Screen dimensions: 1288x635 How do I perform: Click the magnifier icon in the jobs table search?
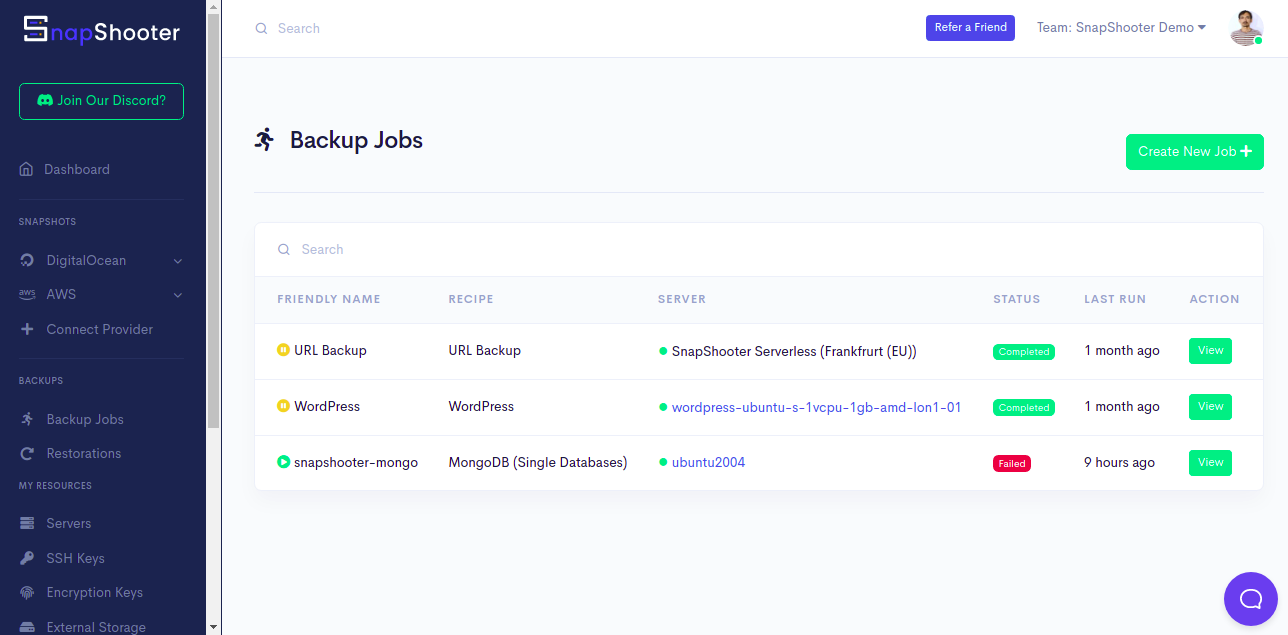click(284, 249)
